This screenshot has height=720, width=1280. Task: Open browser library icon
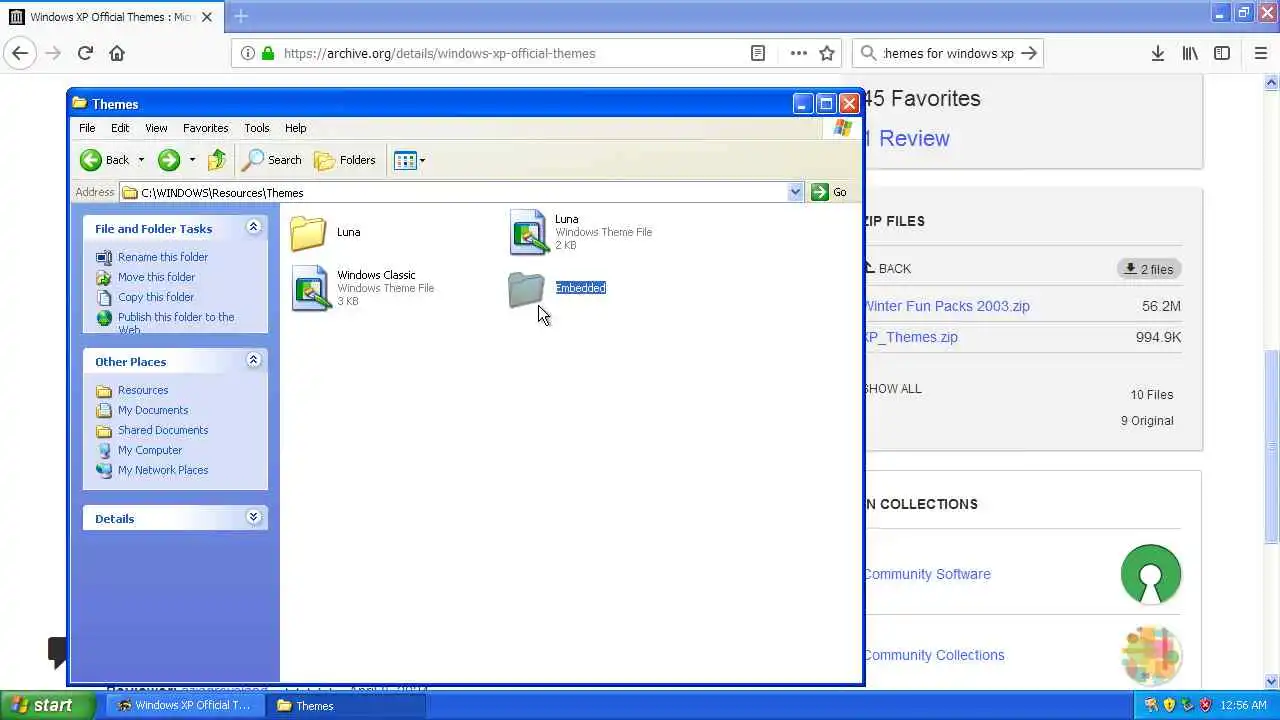click(1190, 53)
